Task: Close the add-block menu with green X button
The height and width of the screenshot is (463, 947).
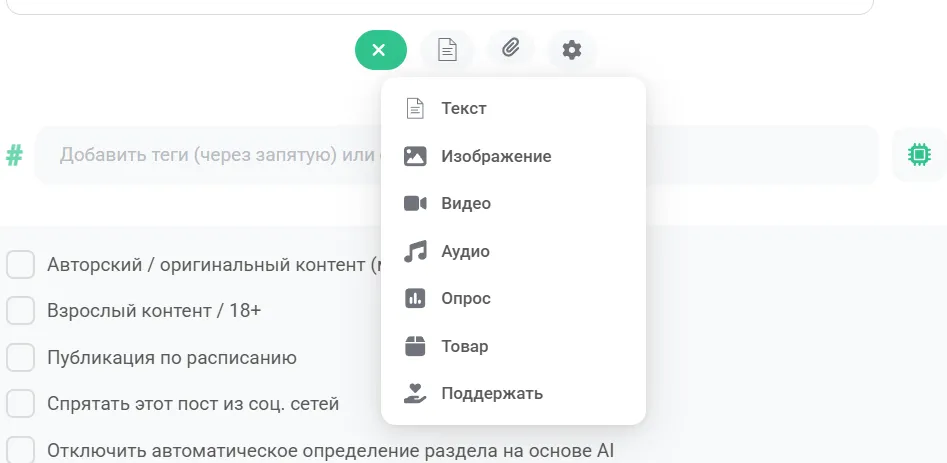Action: coord(380,50)
